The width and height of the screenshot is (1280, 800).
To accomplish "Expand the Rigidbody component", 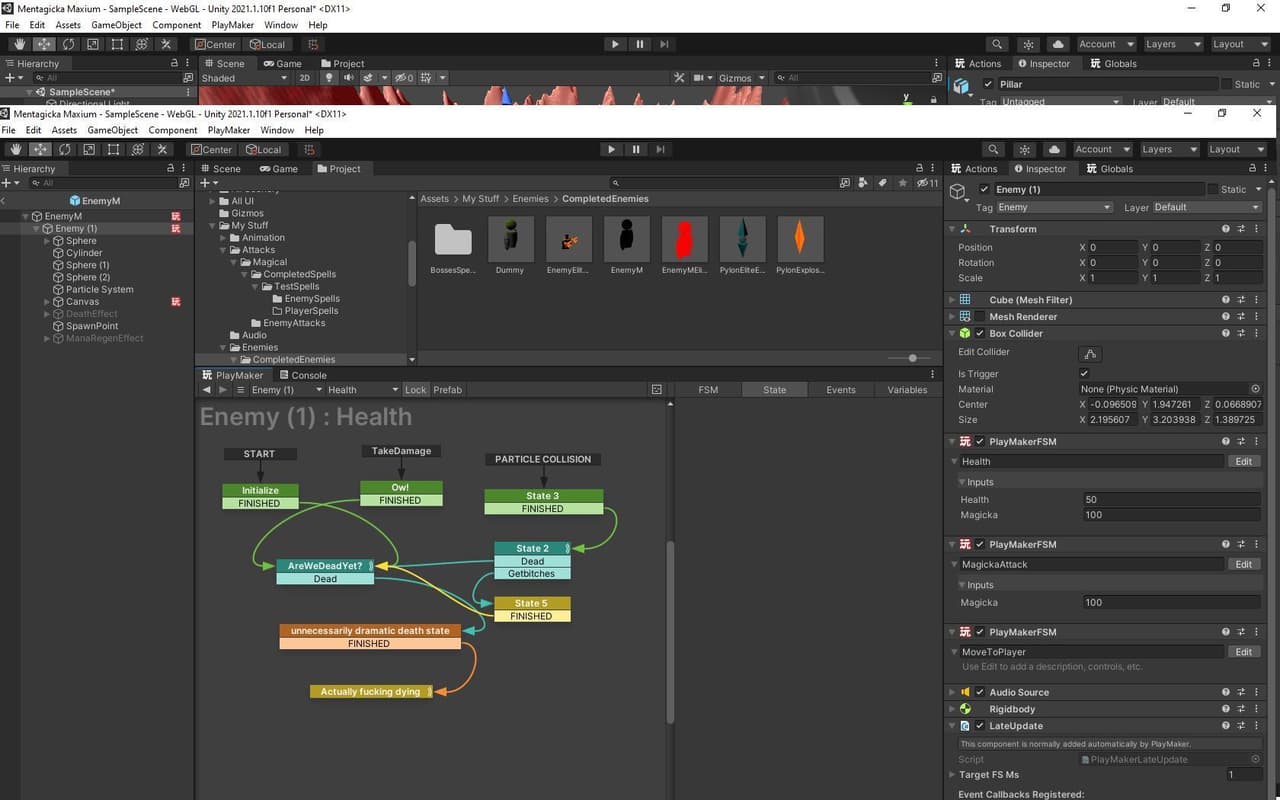I will tap(951, 709).
